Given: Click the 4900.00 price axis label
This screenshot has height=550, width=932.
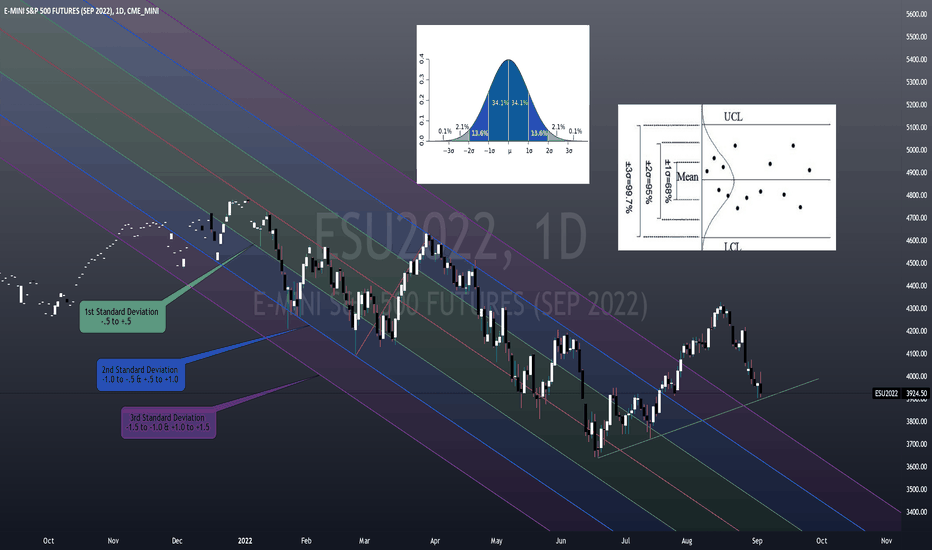Looking at the screenshot, I should tap(916, 172).
